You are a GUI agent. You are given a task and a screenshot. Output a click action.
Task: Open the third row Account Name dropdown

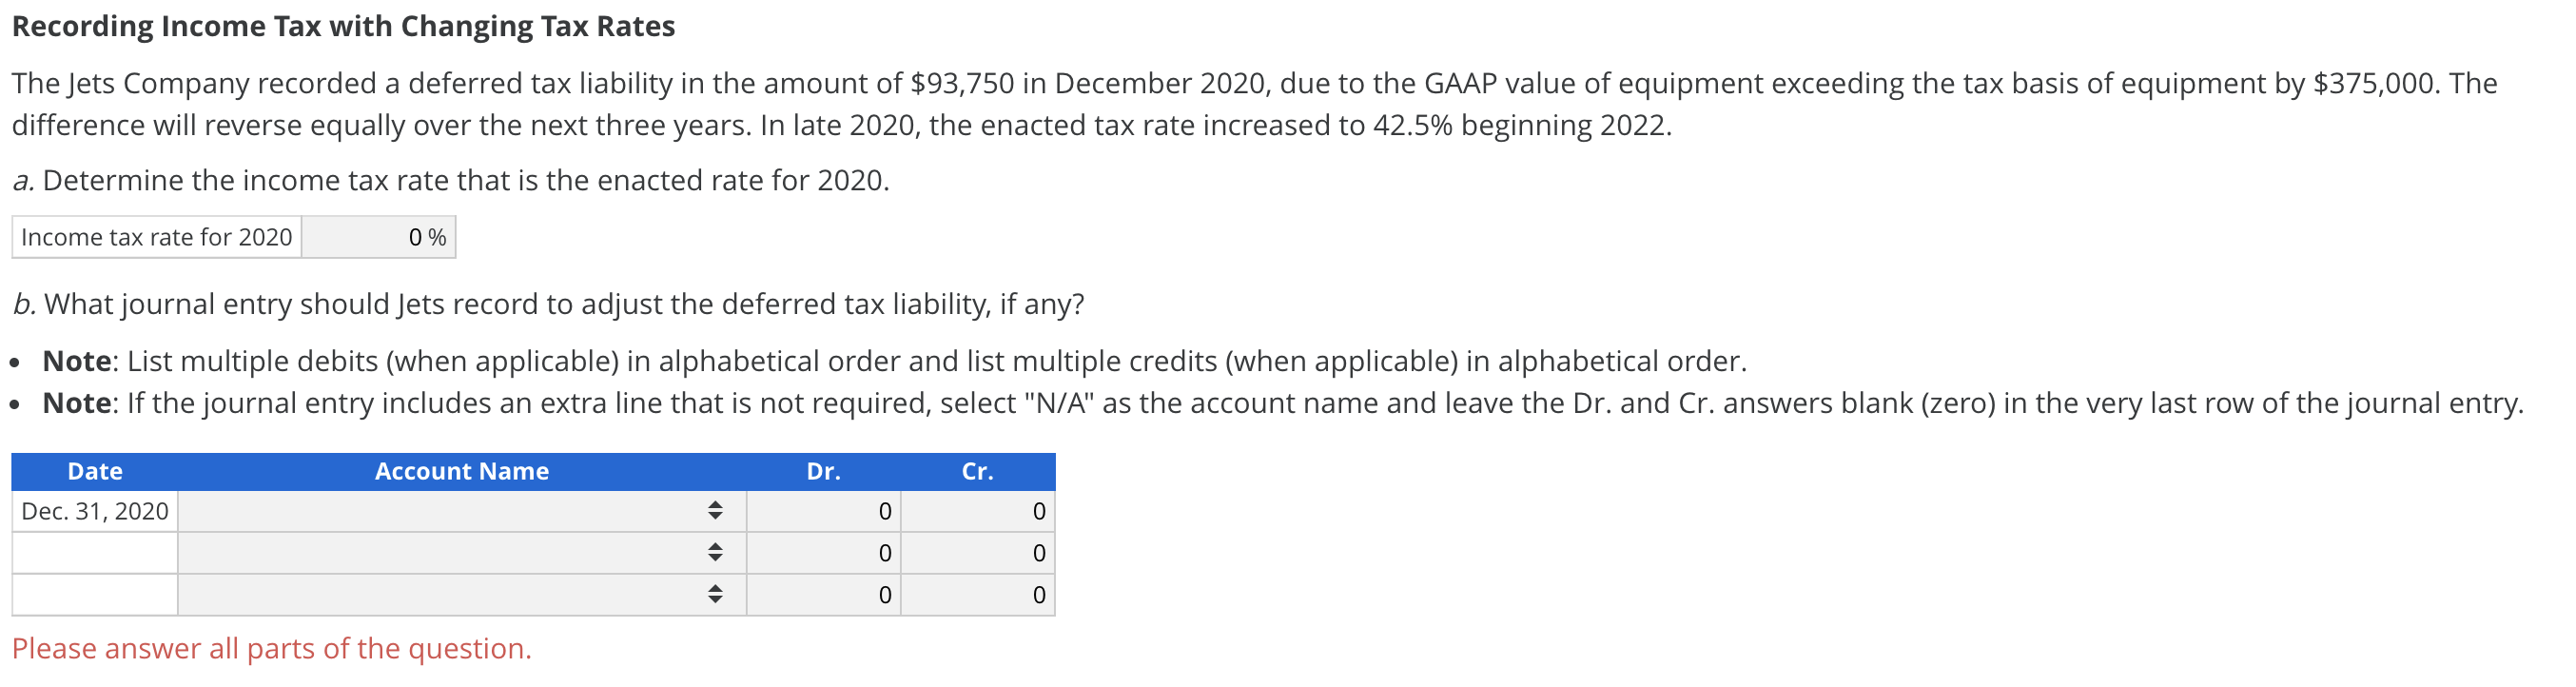pos(461,595)
